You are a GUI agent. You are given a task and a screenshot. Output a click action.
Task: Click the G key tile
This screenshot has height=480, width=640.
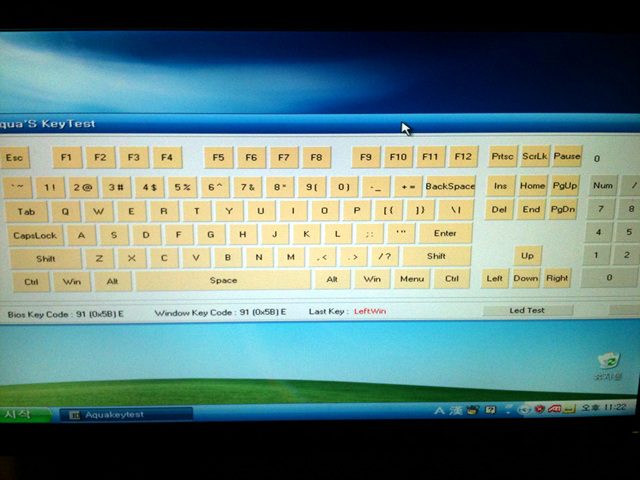[x=211, y=235]
